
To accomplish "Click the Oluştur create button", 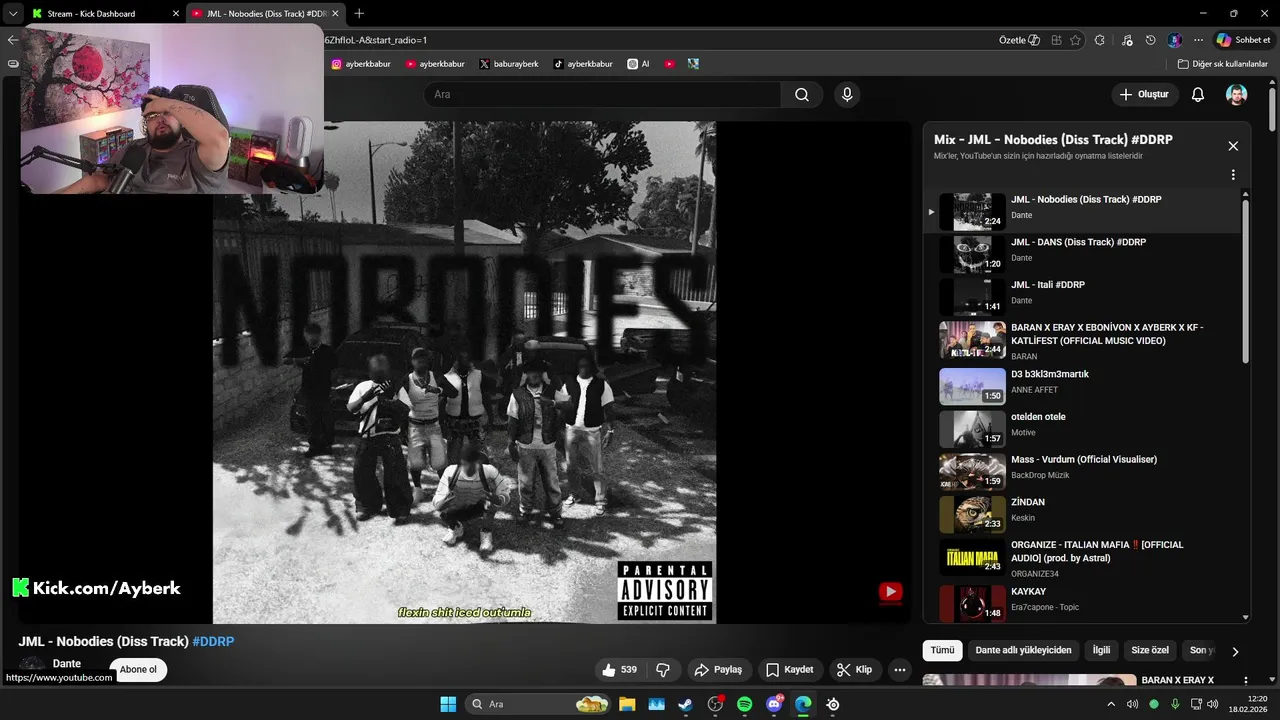I will pos(1144,95).
